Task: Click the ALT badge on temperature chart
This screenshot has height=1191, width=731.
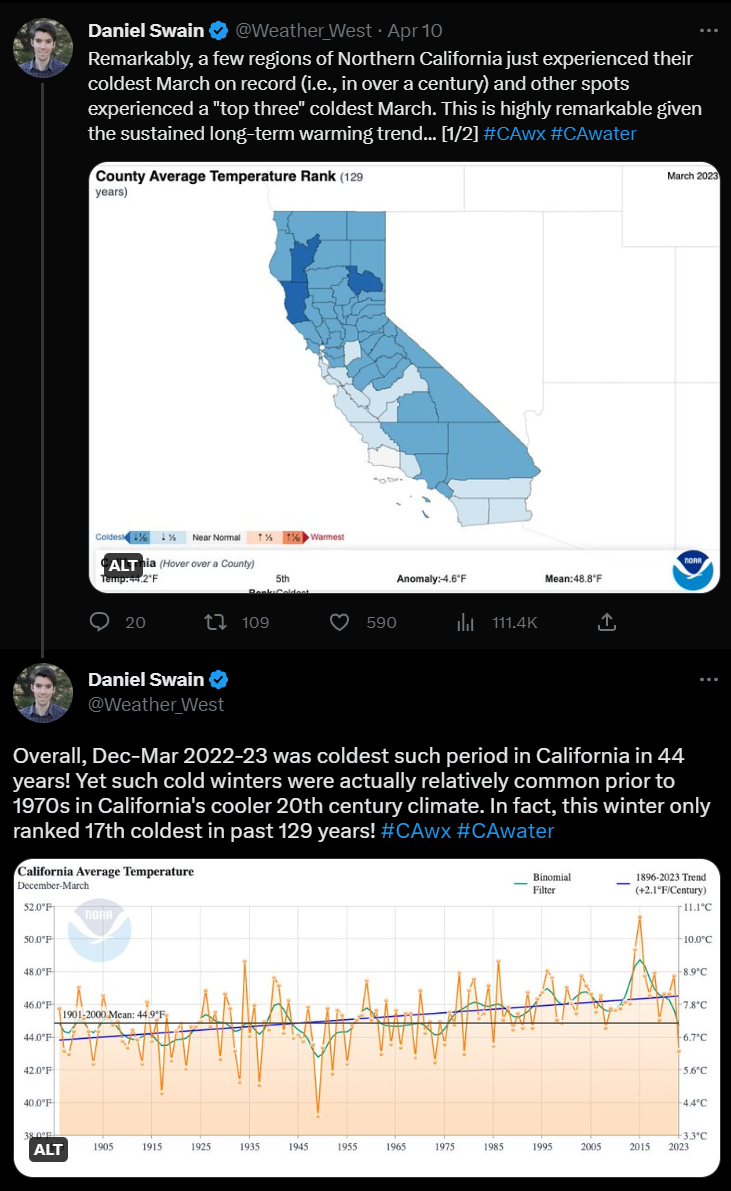Action: click(48, 1149)
